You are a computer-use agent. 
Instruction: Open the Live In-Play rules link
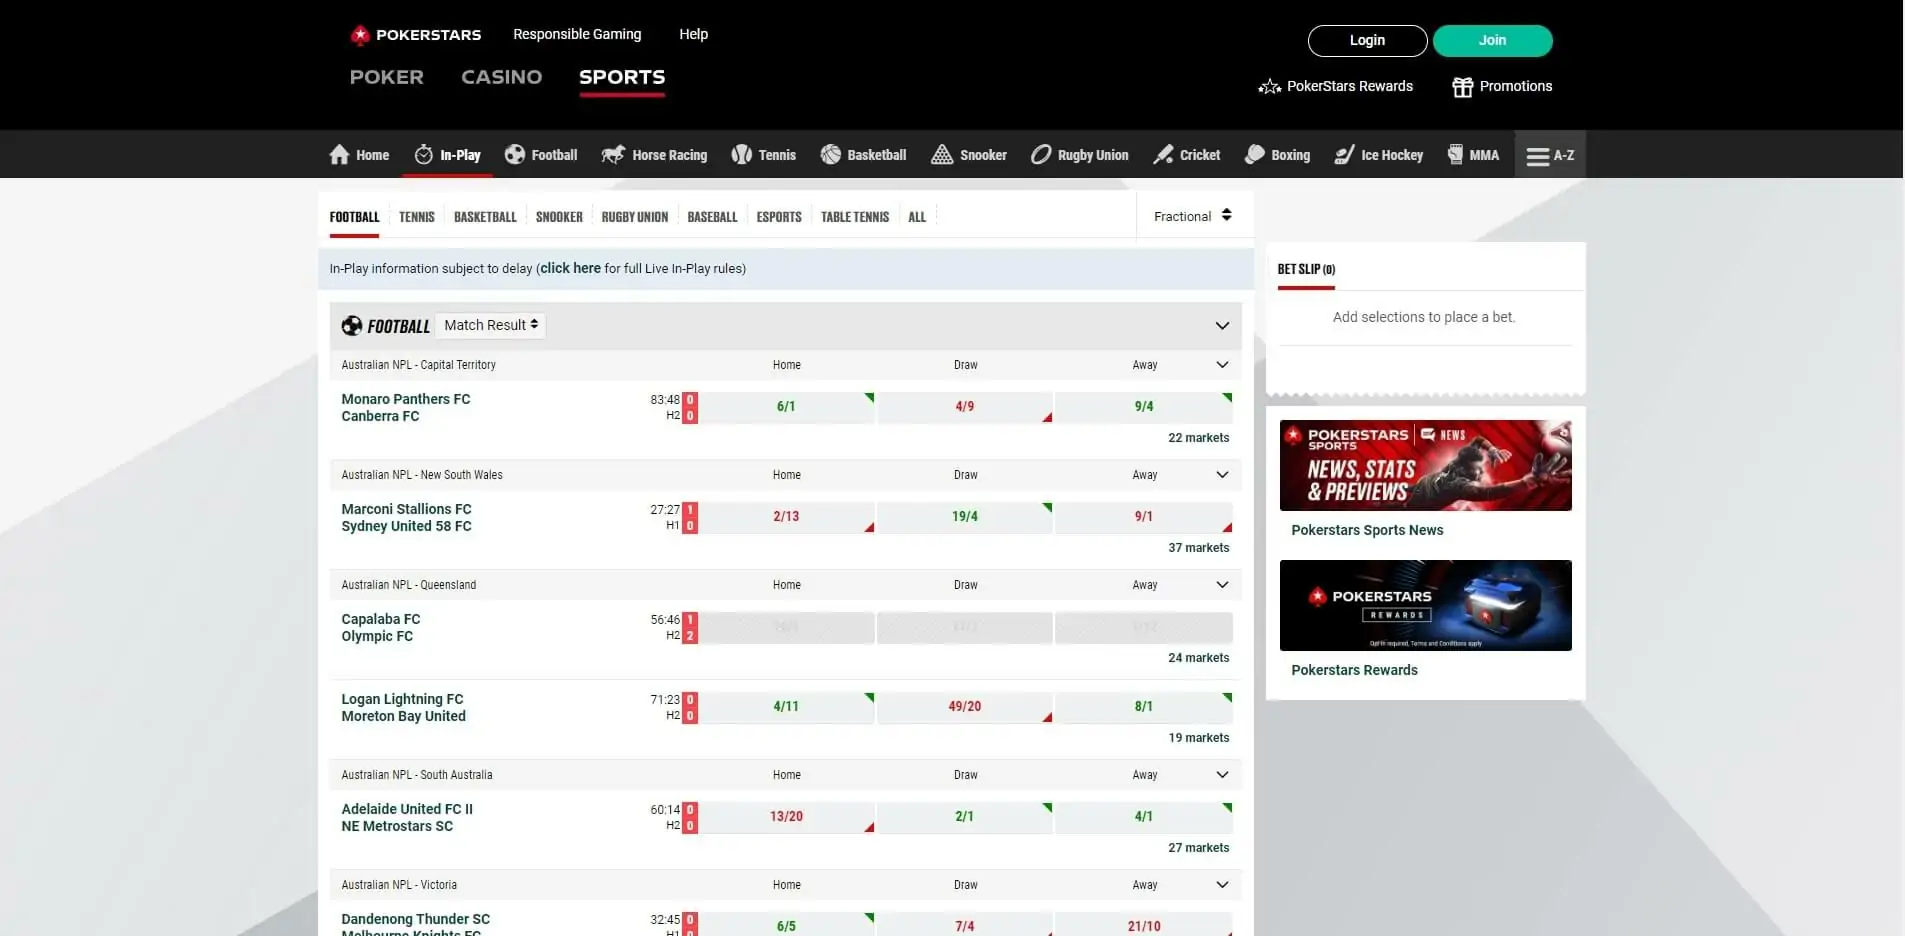coord(570,268)
